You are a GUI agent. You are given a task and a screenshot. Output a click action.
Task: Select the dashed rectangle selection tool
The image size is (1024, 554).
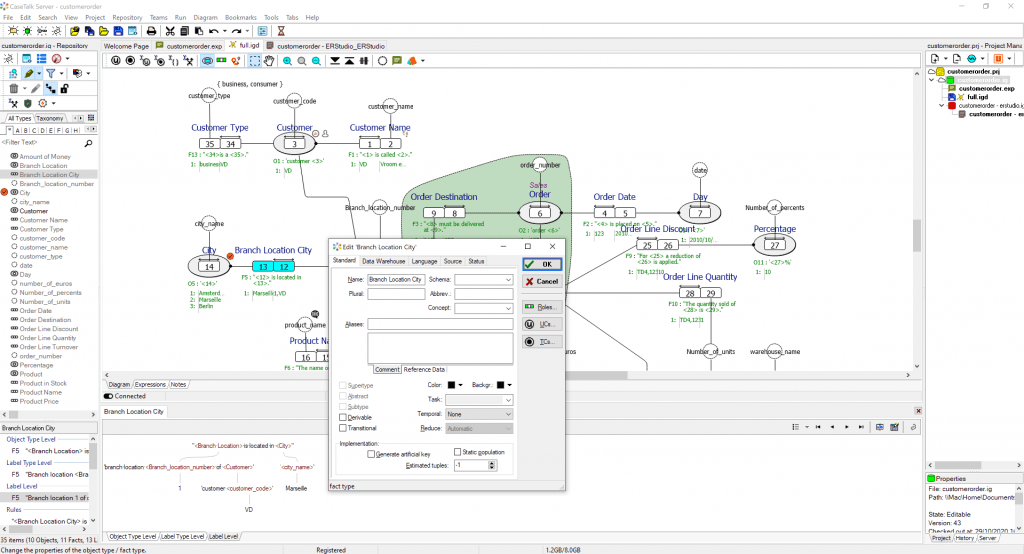click(255, 61)
